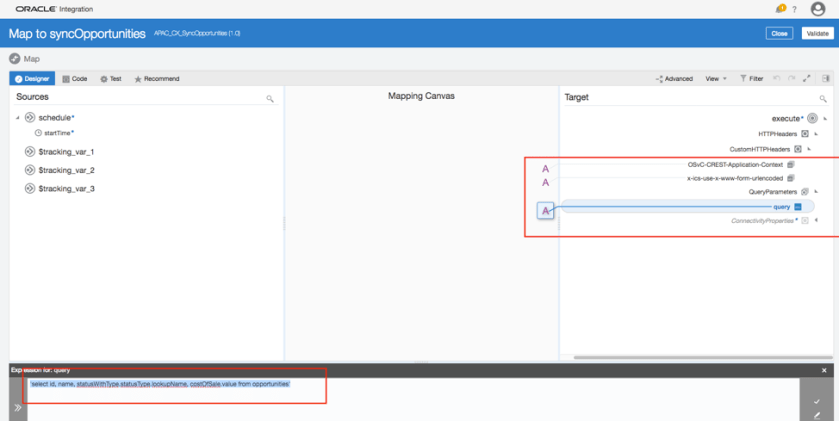Collapse the schedule source node
This screenshot has height=421, width=839.
pos(17,118)
